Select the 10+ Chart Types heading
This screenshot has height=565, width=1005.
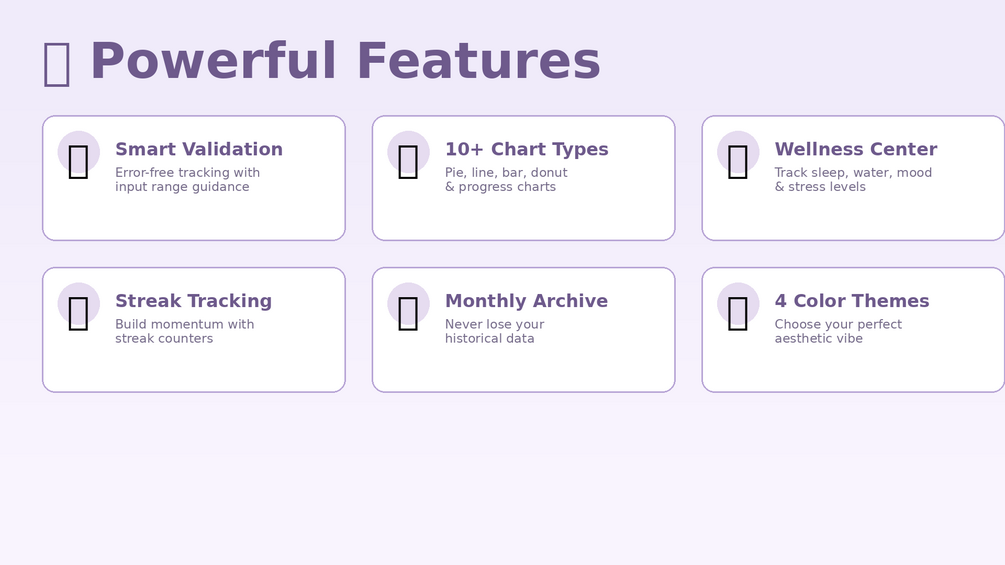click(x=526, y=150)
